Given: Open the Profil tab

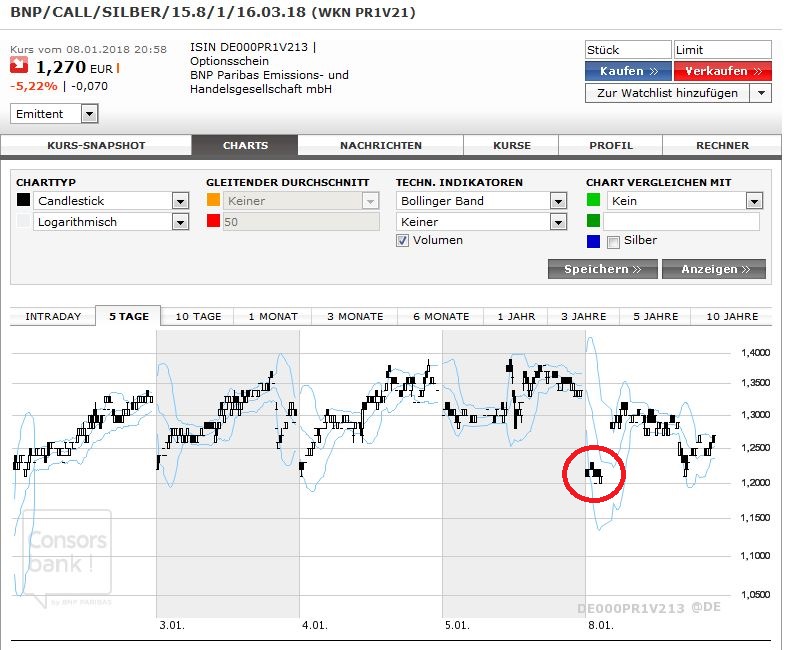Looking at the screenshot, I should tap(611, 145).
